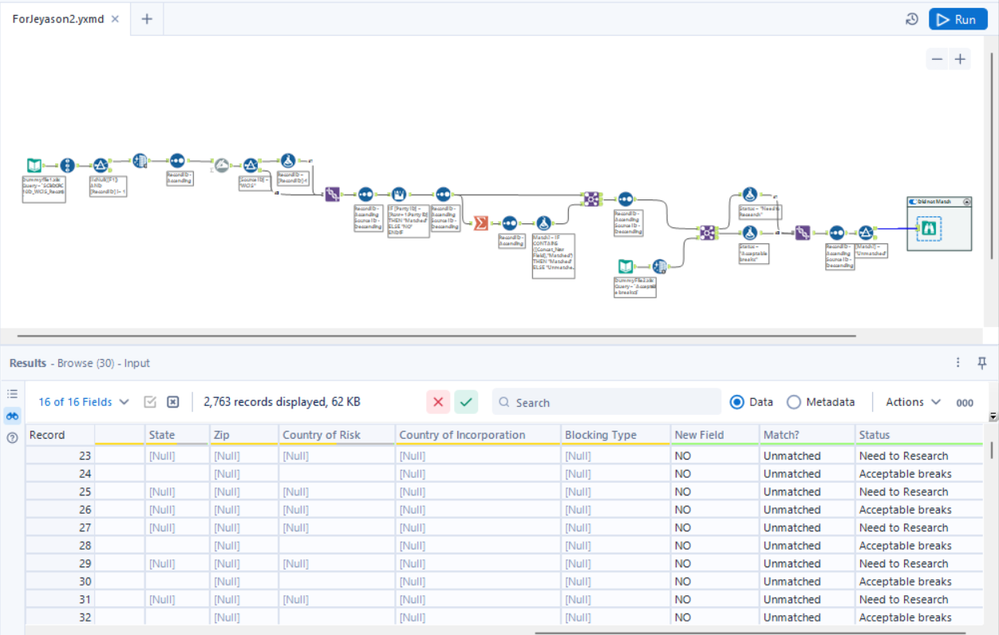
Task: Select the tool directly after the first Input Data
Action: 68,166
